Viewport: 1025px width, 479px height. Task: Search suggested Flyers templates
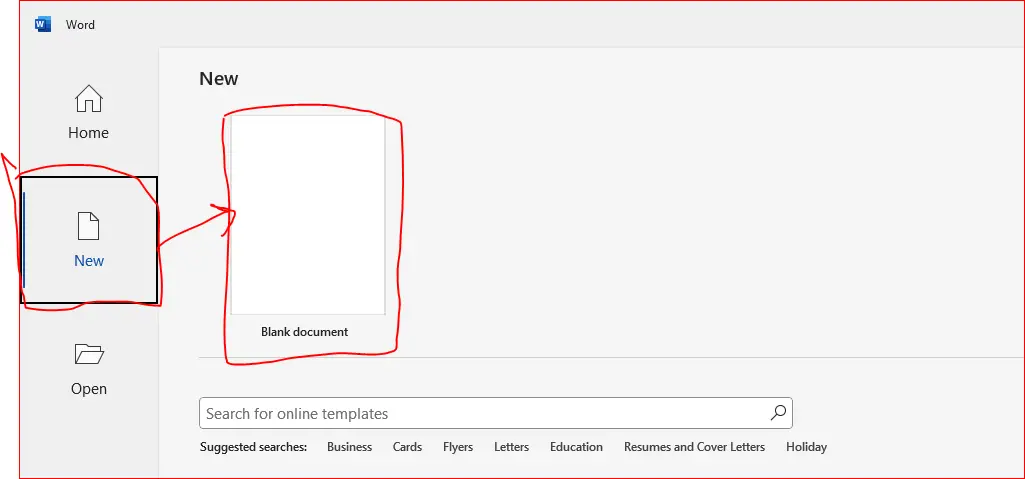coord(458,447)
